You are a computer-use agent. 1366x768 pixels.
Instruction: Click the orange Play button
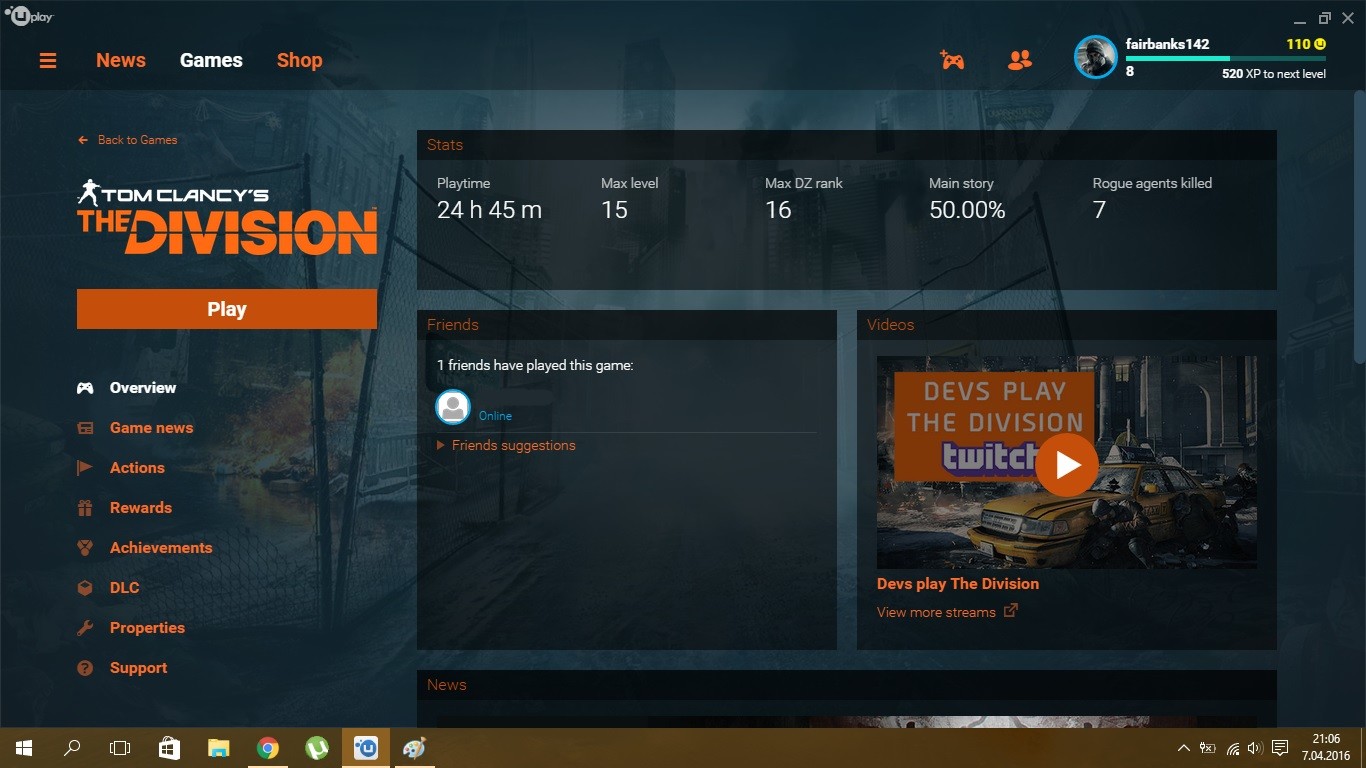coord(227,309)
